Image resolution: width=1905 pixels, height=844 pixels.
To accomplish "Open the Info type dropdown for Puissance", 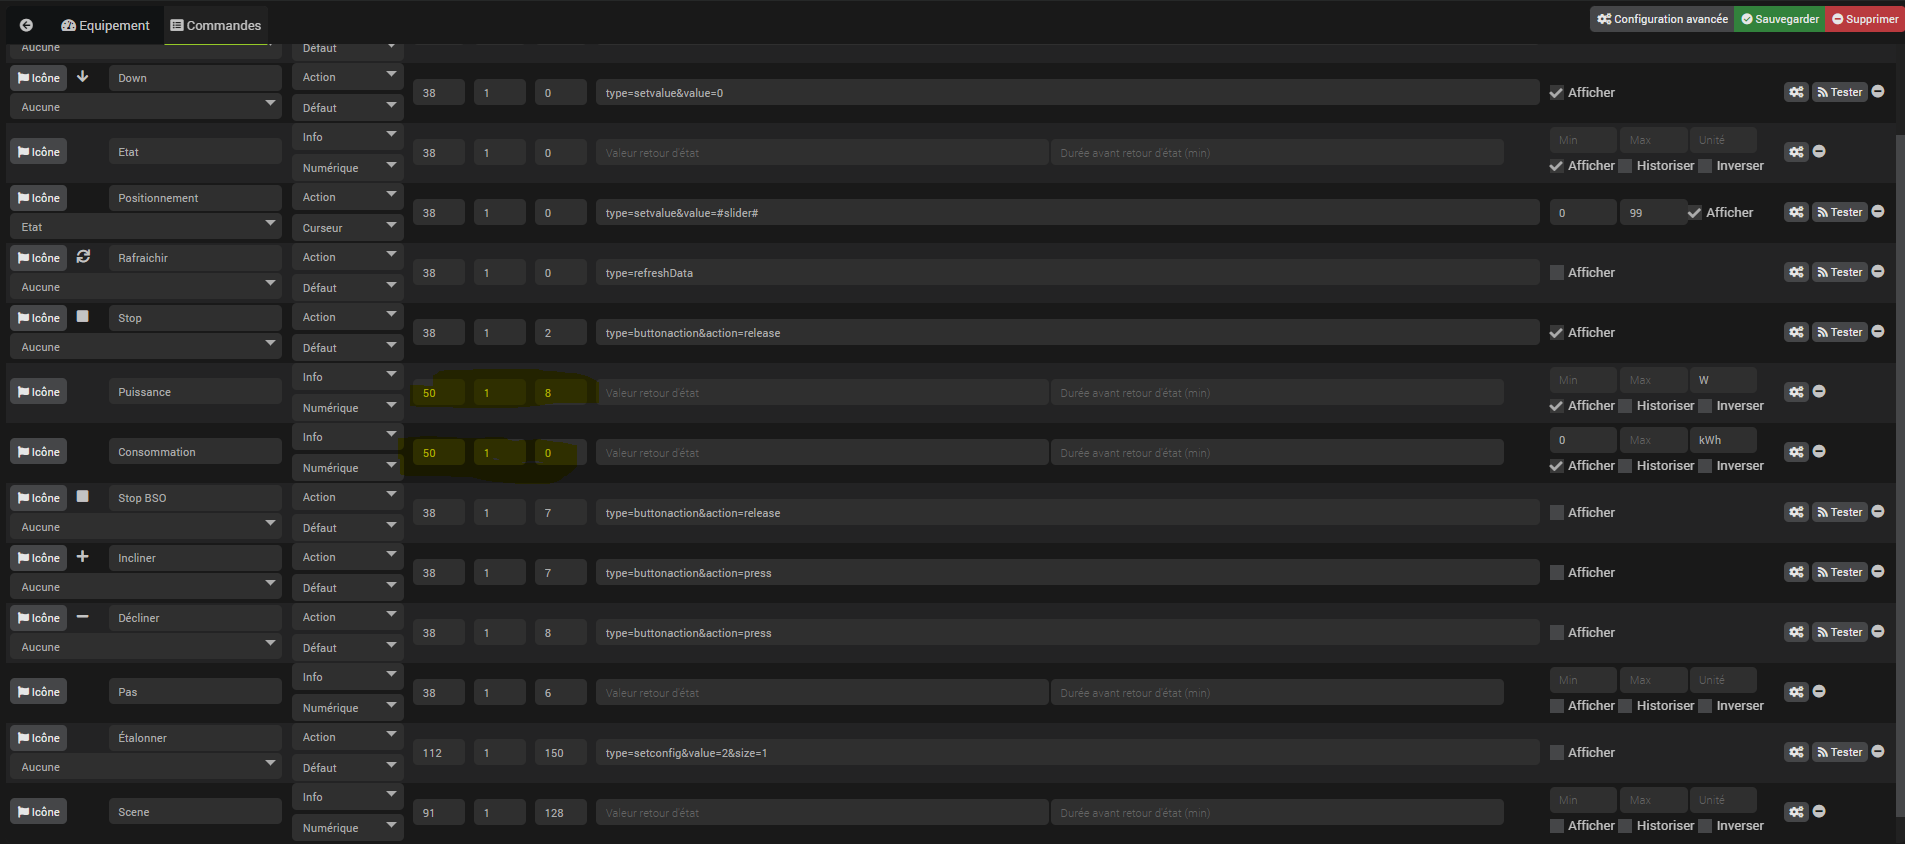I will click(x=348, y=377).
